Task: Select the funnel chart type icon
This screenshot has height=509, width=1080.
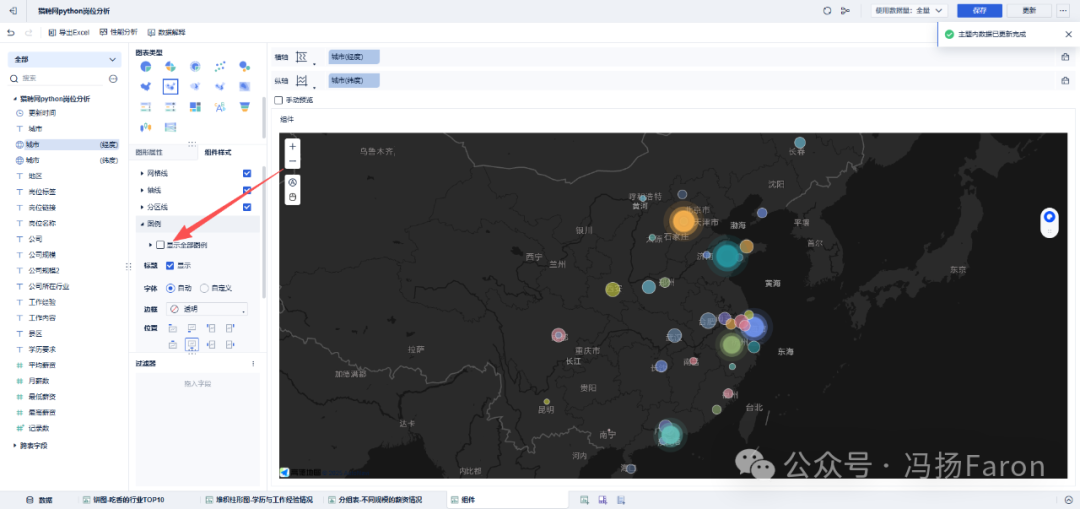Action: (x=244, y=107)
